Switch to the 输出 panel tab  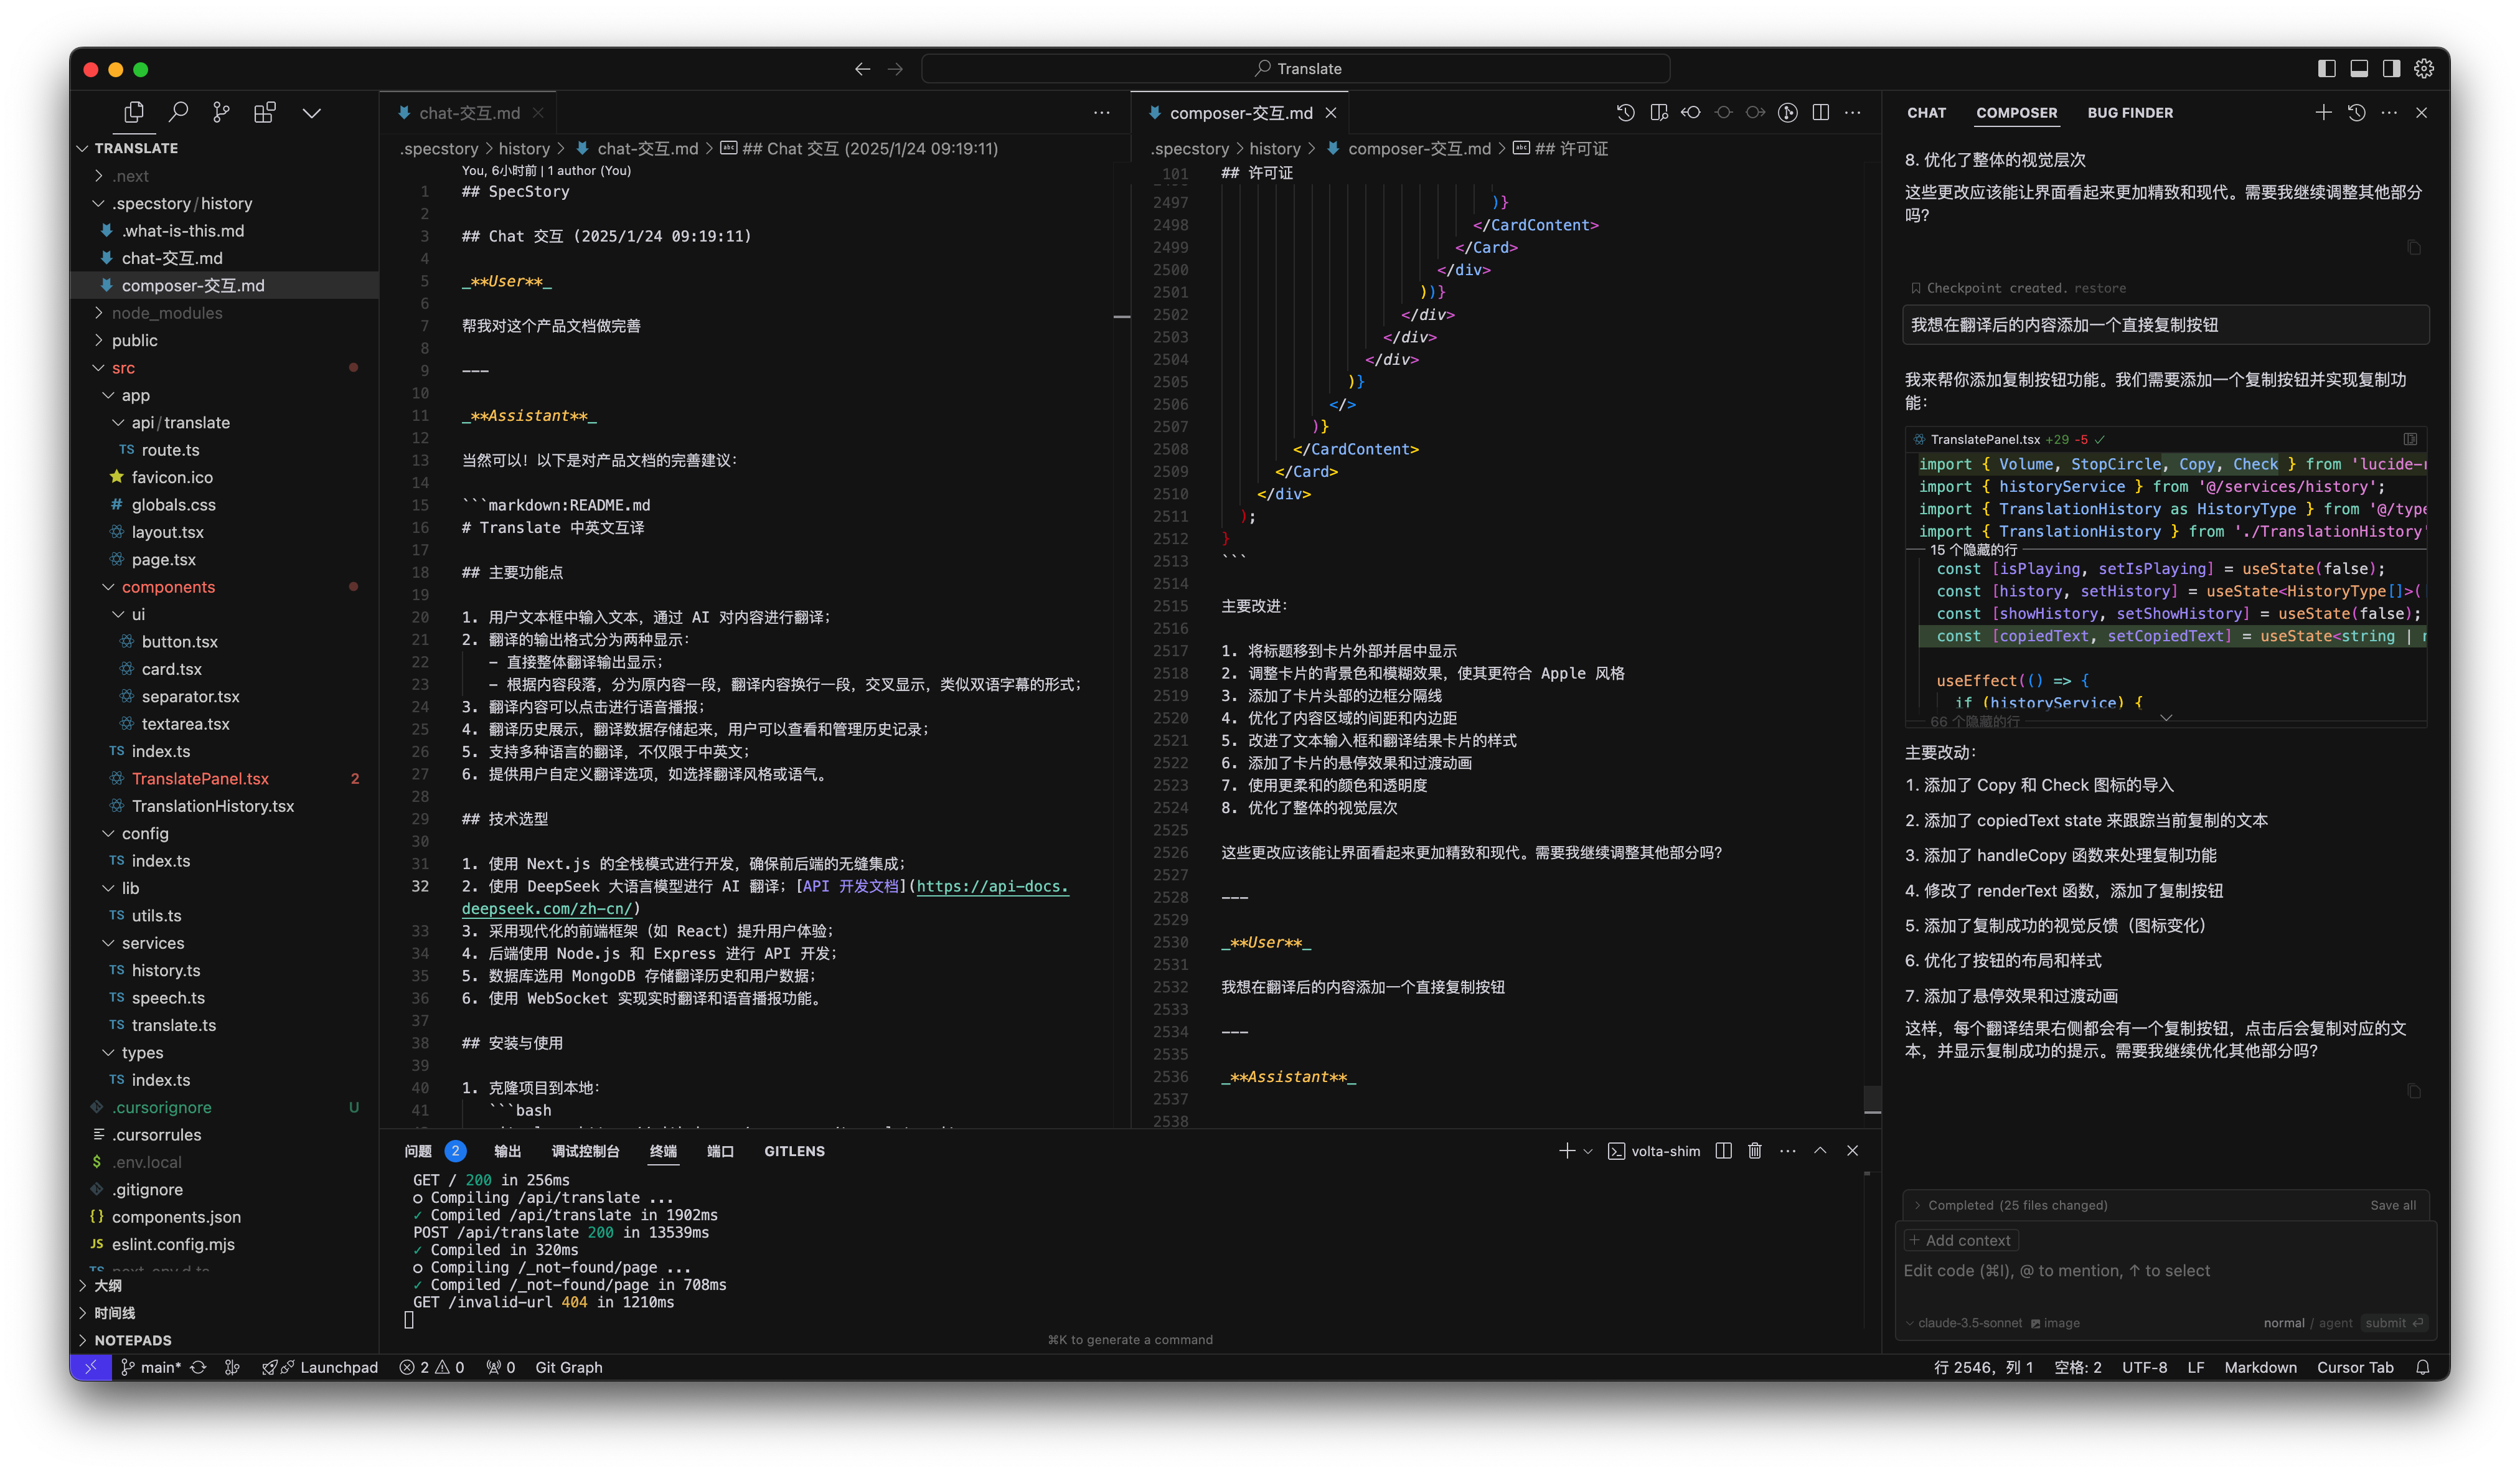(x=507, y=1151)
